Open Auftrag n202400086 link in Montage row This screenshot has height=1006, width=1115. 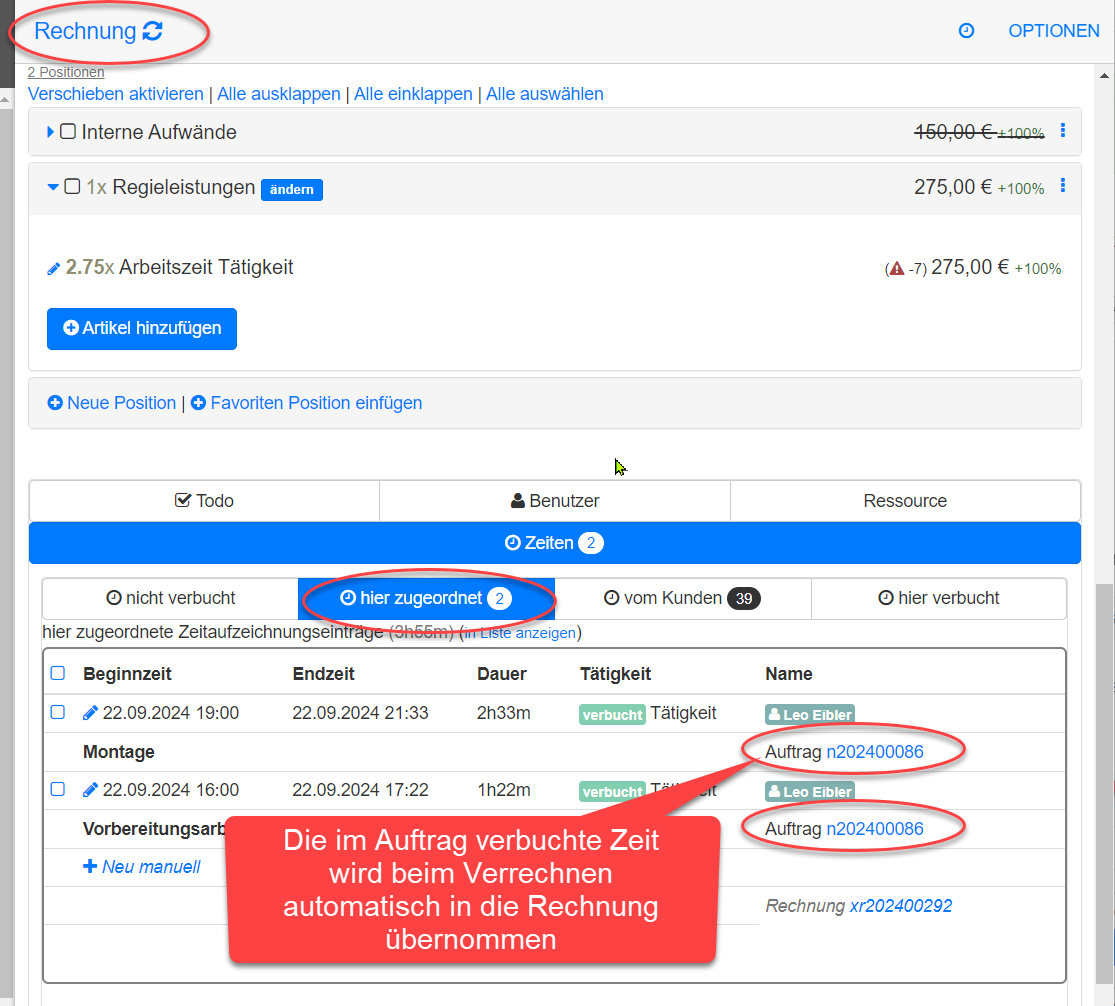click(x=875, y=751)
